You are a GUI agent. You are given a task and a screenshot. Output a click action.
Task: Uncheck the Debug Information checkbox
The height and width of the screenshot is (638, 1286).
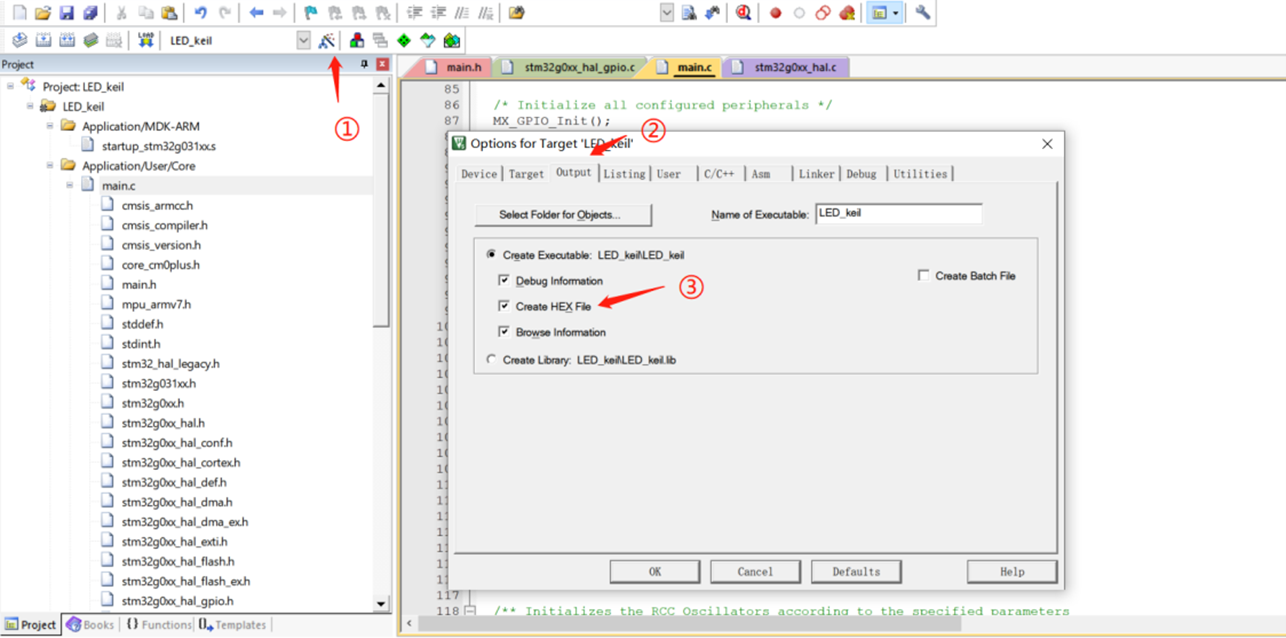(x=504, y=281)
